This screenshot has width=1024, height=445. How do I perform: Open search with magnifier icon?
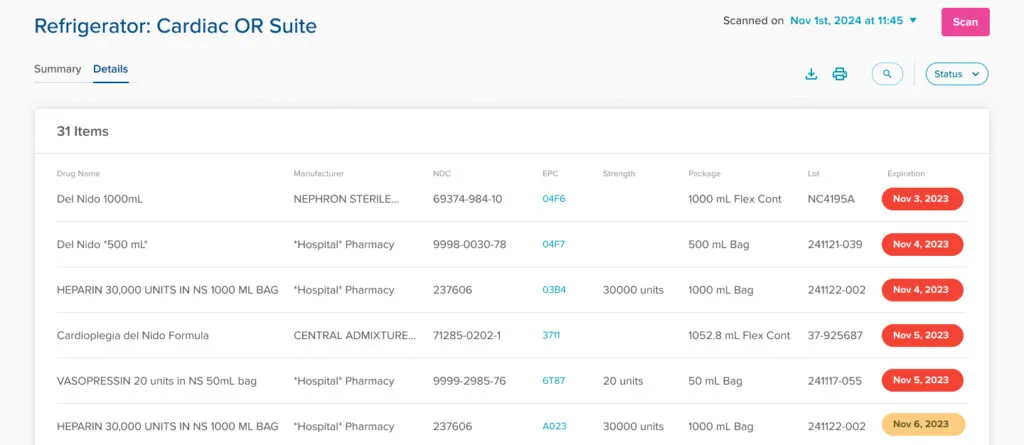(887, 74)
